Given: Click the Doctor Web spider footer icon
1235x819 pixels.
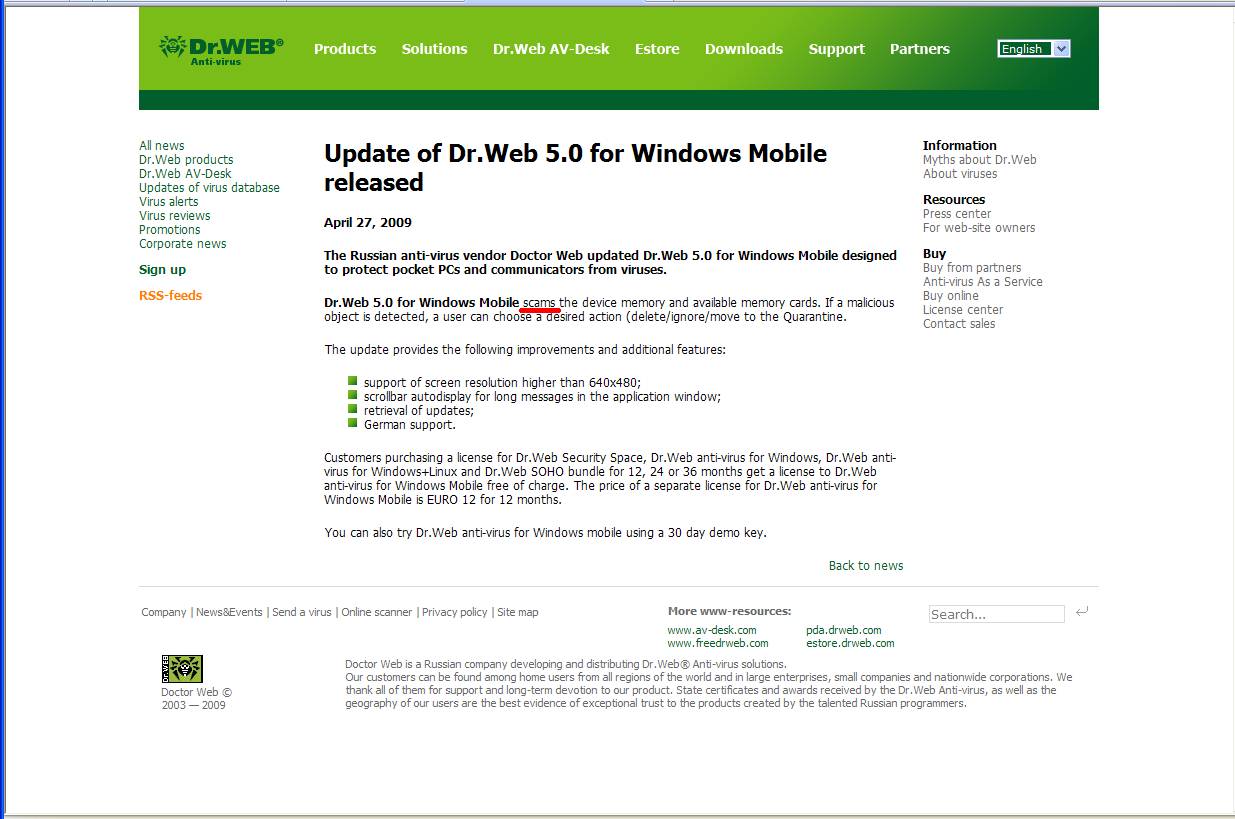Looking at the screenshot, I should 182,669.
